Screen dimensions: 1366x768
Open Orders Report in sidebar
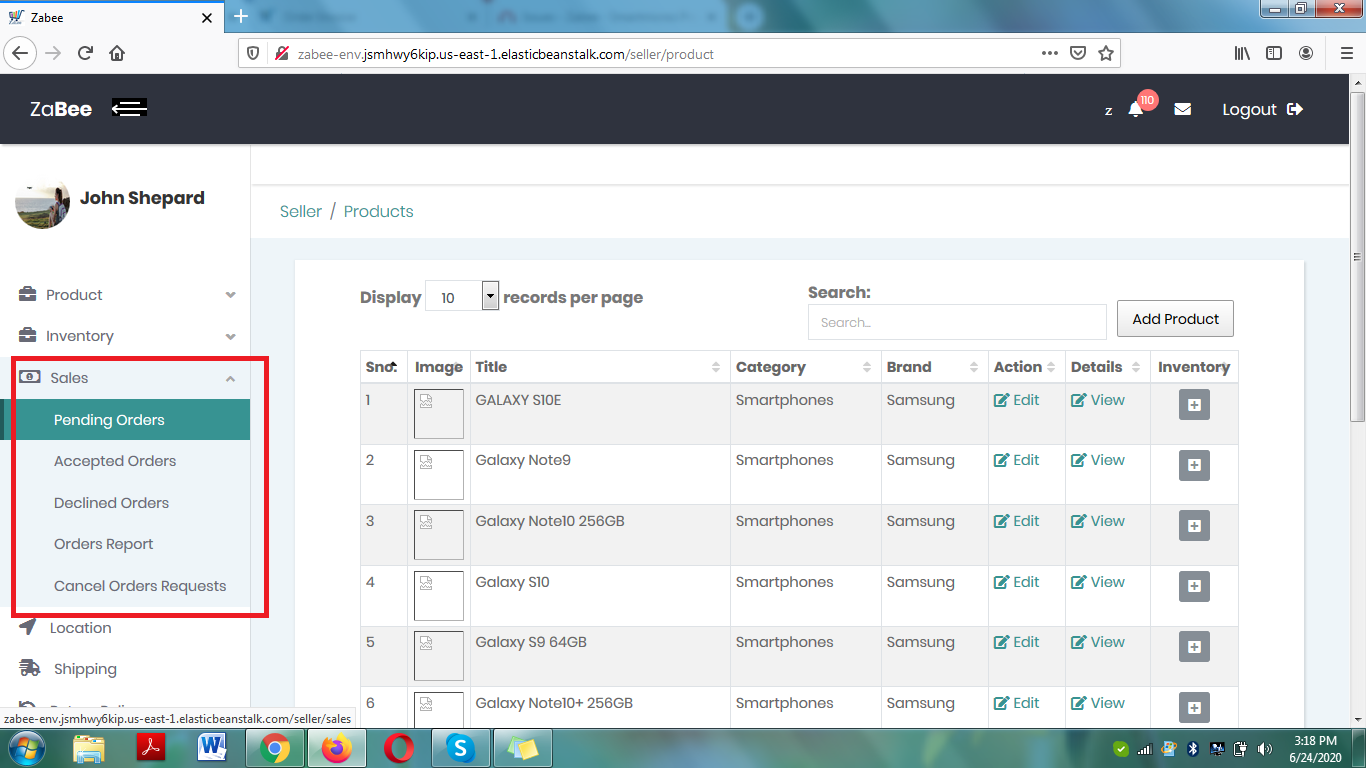(x=104, y=544)
